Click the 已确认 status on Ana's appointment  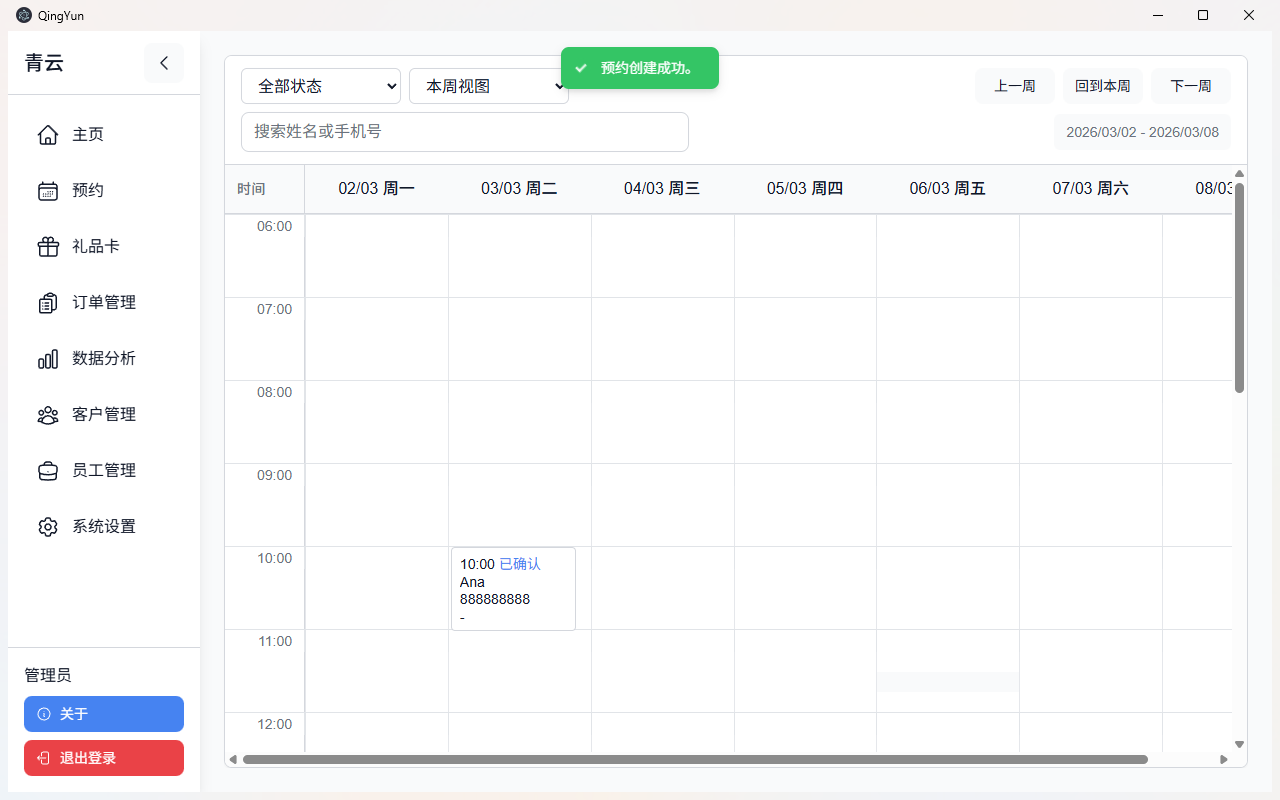520,564
